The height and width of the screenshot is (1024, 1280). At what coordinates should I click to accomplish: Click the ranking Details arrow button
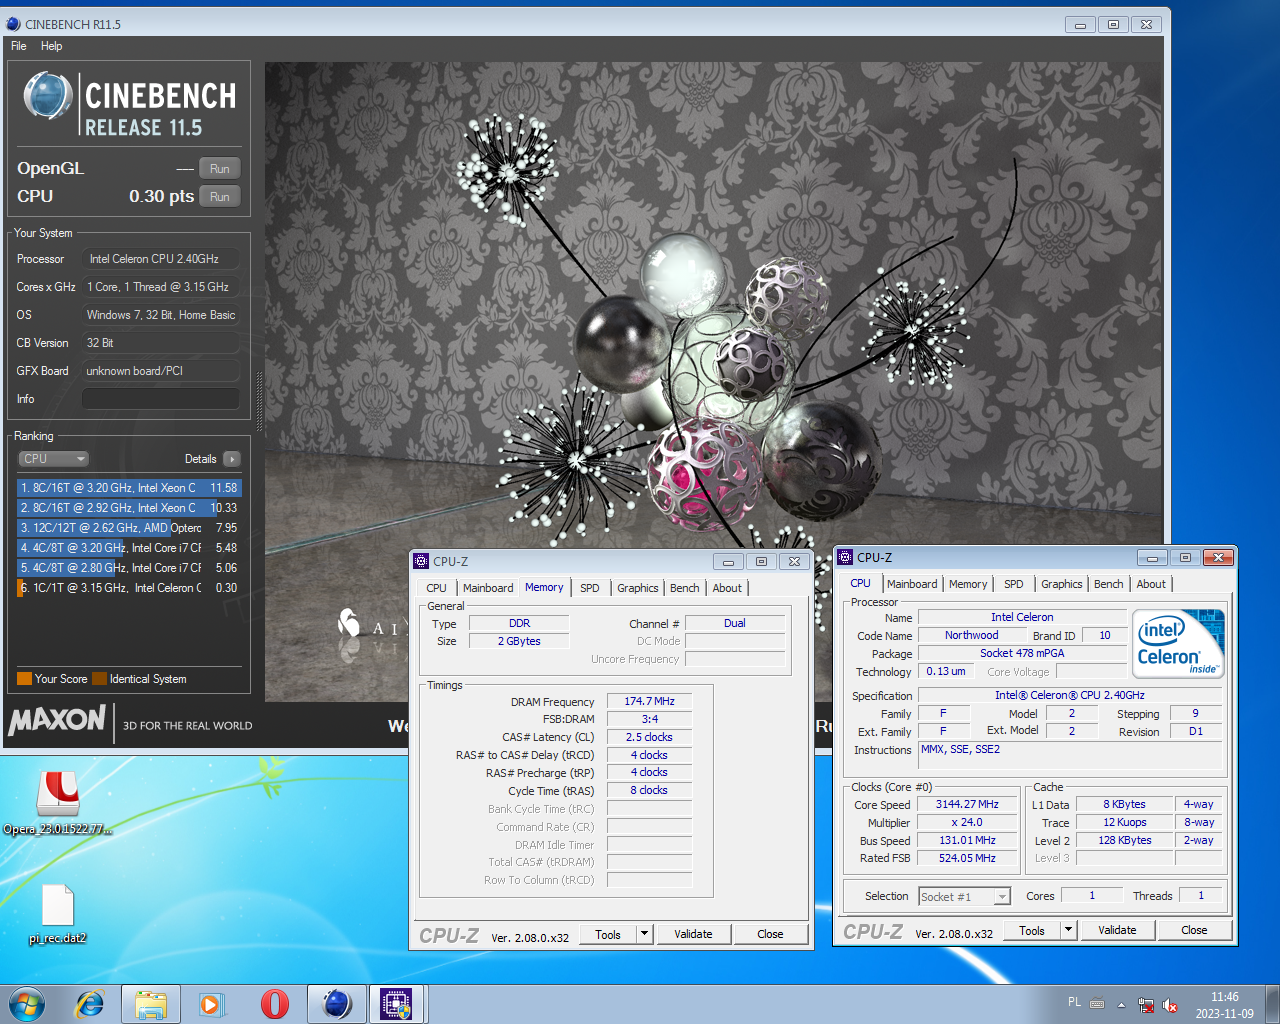pos(232,459)
